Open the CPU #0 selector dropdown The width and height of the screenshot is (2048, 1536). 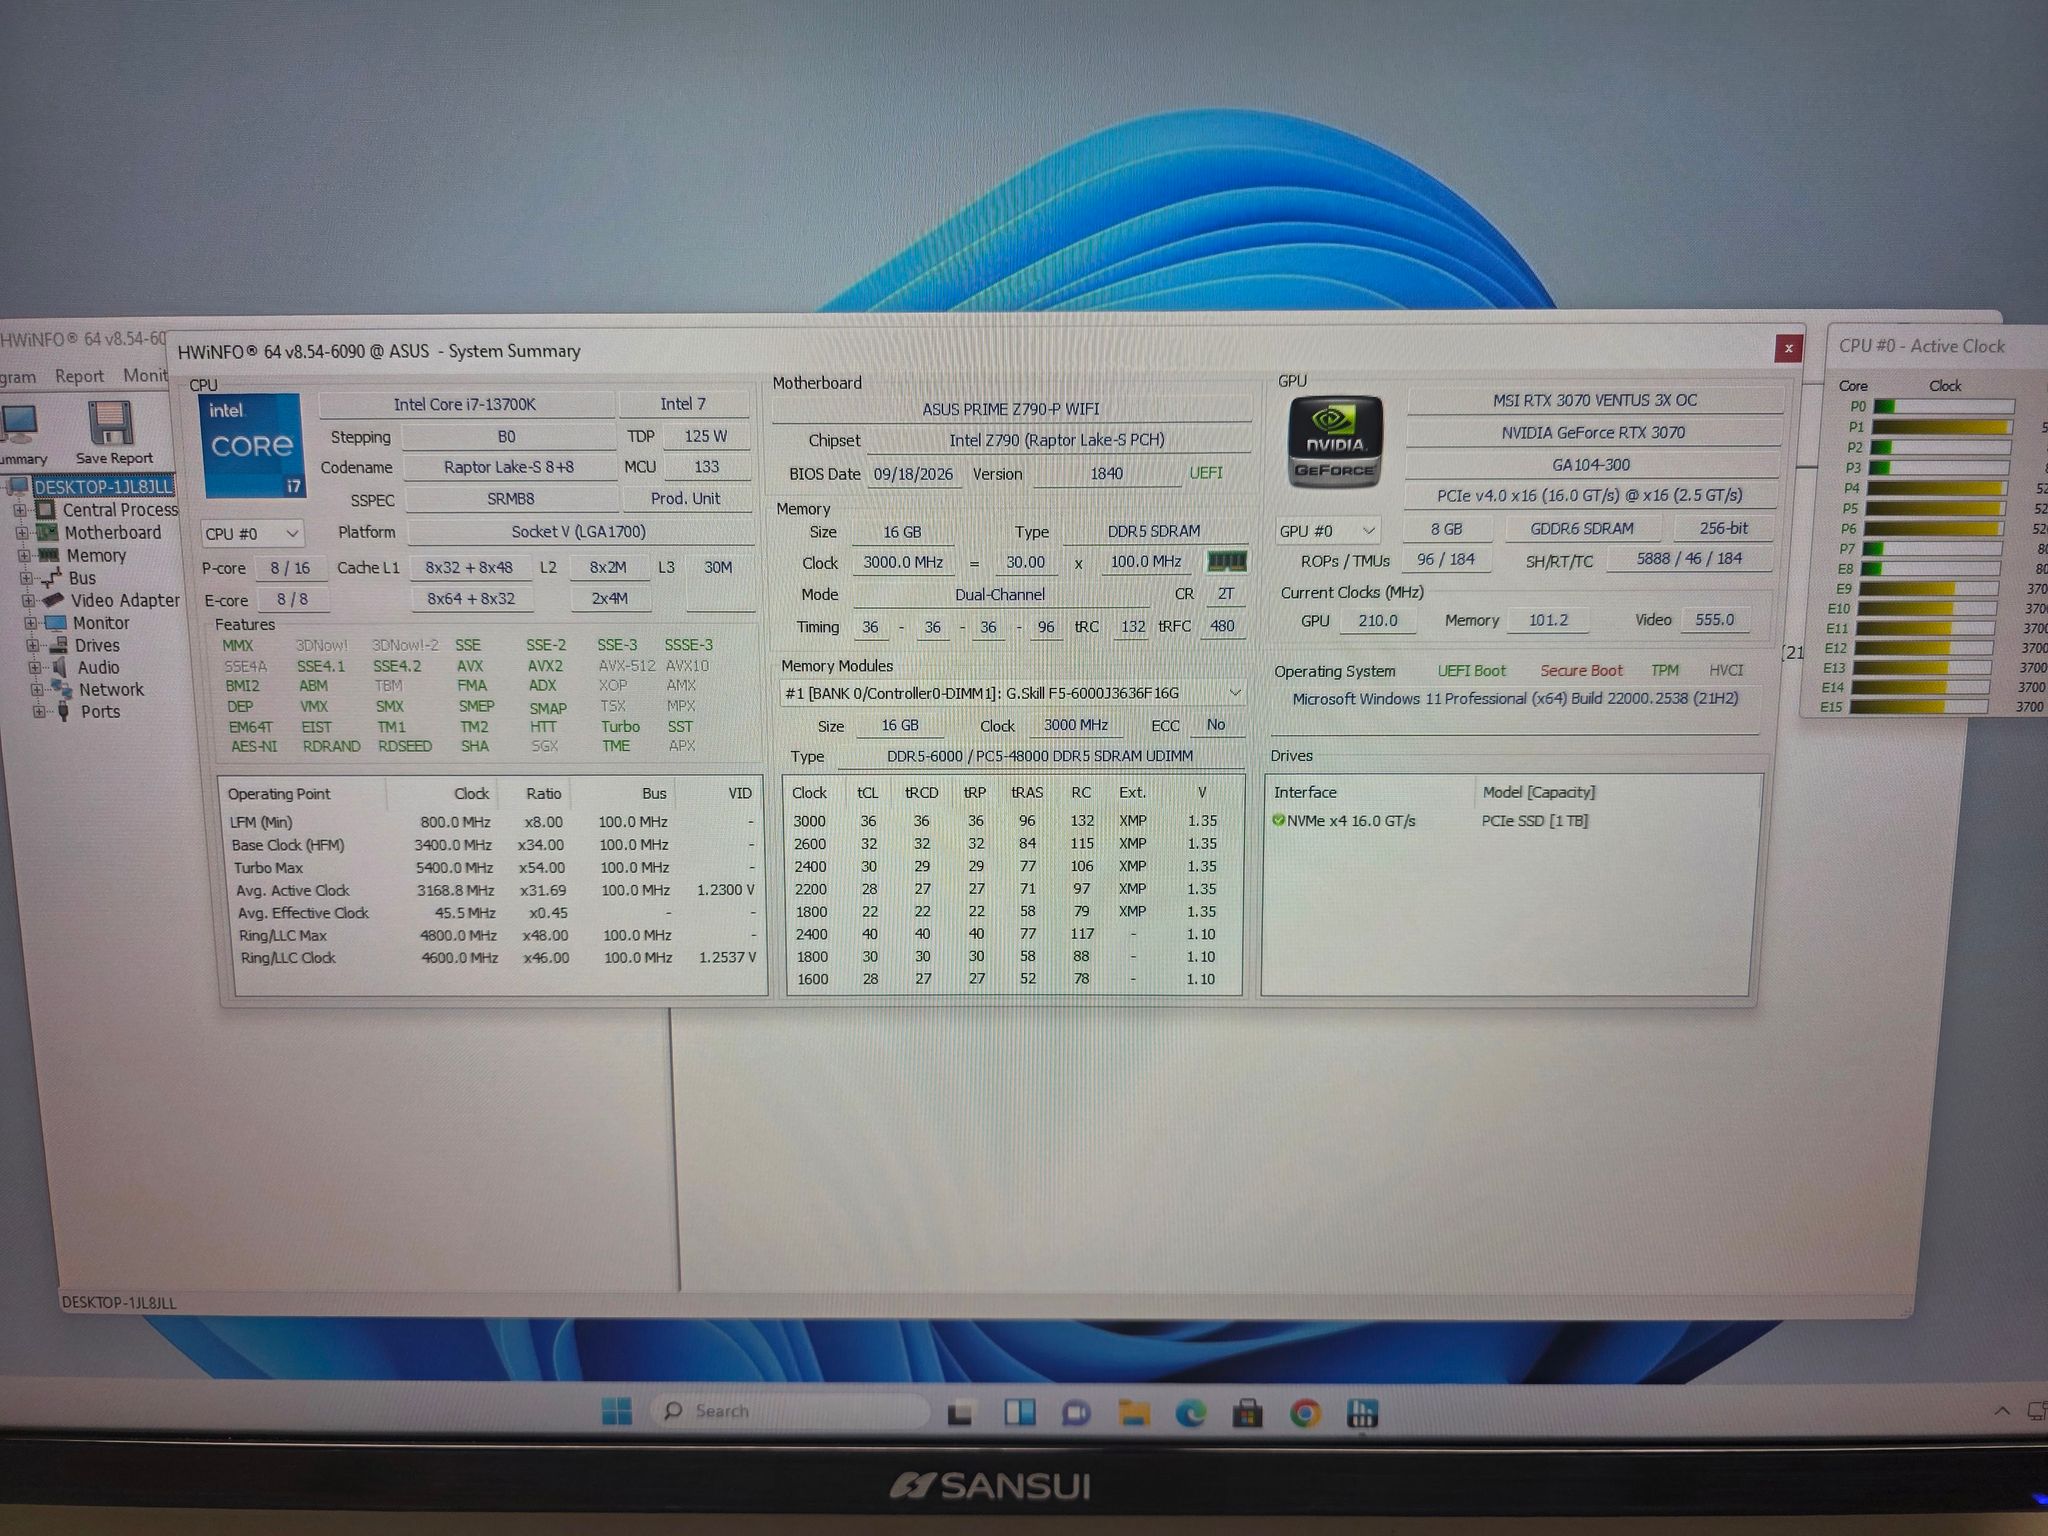pos(252,534)
